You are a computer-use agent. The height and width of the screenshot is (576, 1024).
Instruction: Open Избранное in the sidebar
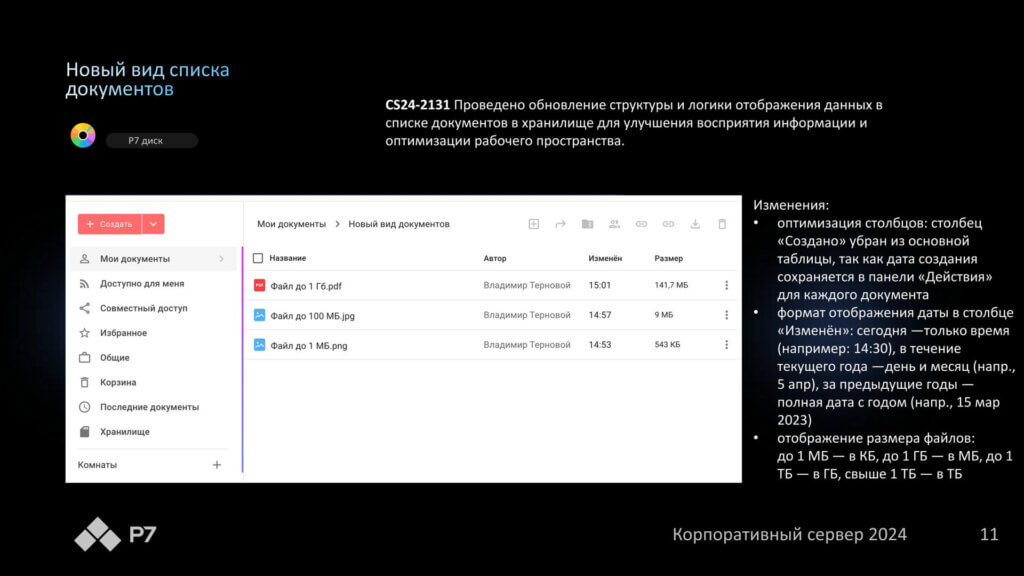[123, 333]
